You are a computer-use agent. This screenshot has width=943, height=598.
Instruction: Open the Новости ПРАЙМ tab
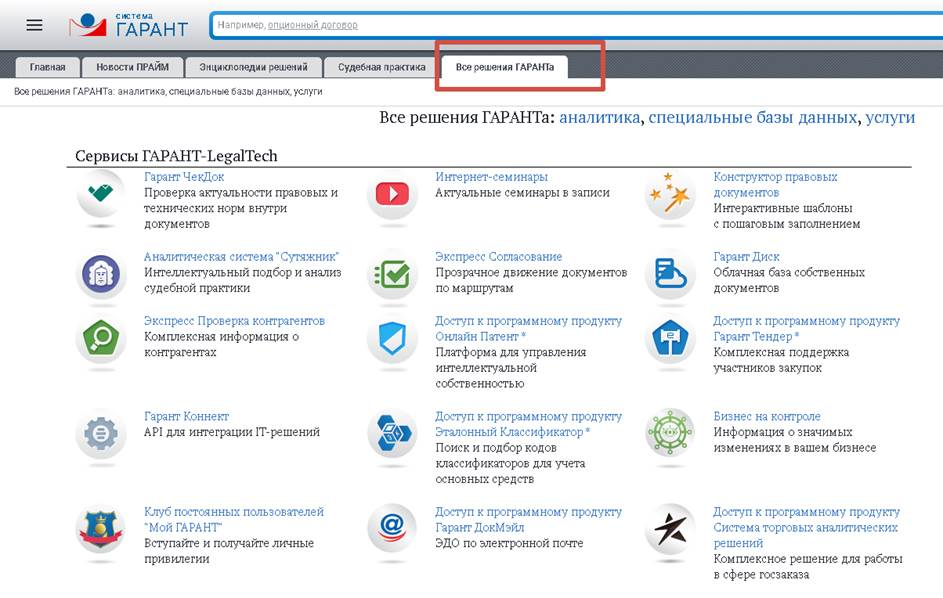pos(132,67)
